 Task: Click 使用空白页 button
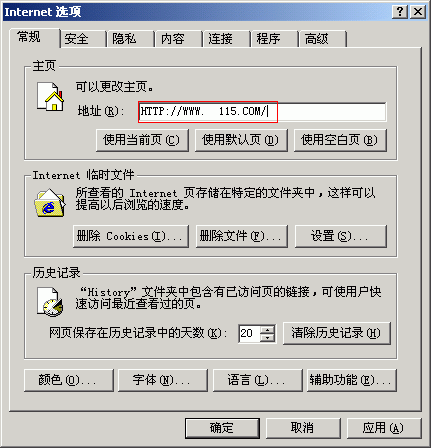(x=340, y=140)
